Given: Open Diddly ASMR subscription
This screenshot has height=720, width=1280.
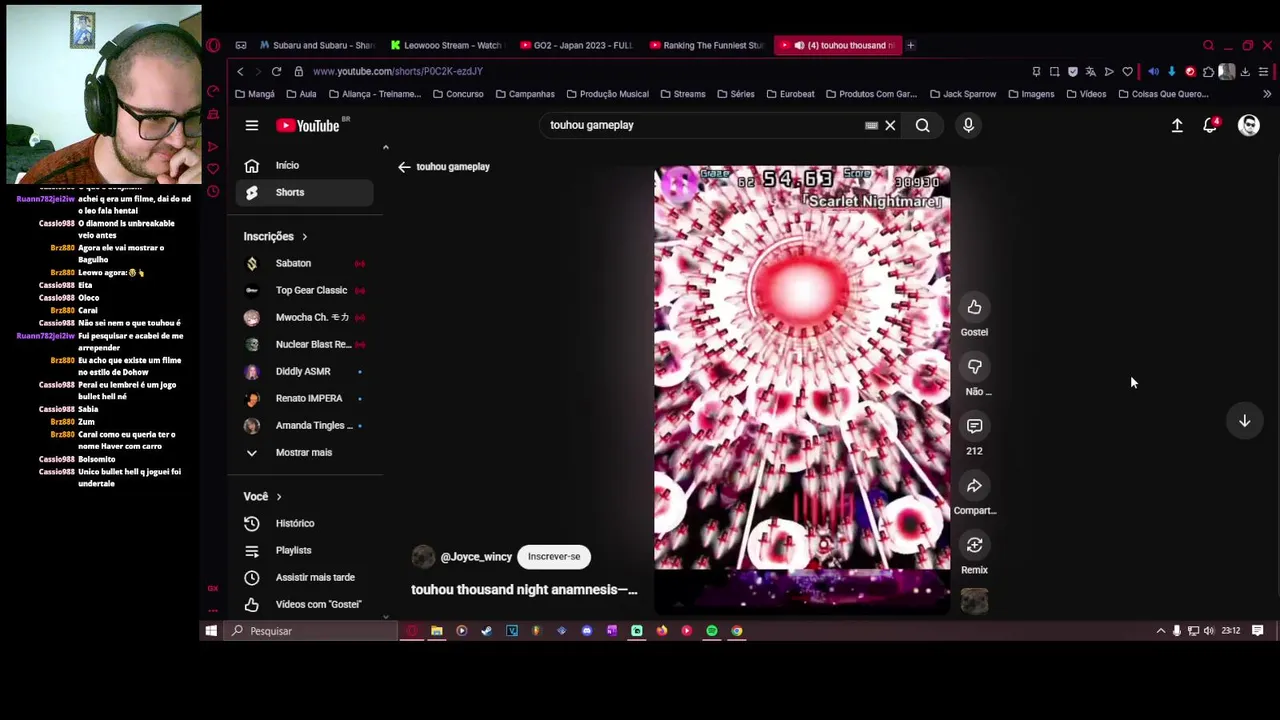Looking at the screenshot, I should click(x=304, y=371).
